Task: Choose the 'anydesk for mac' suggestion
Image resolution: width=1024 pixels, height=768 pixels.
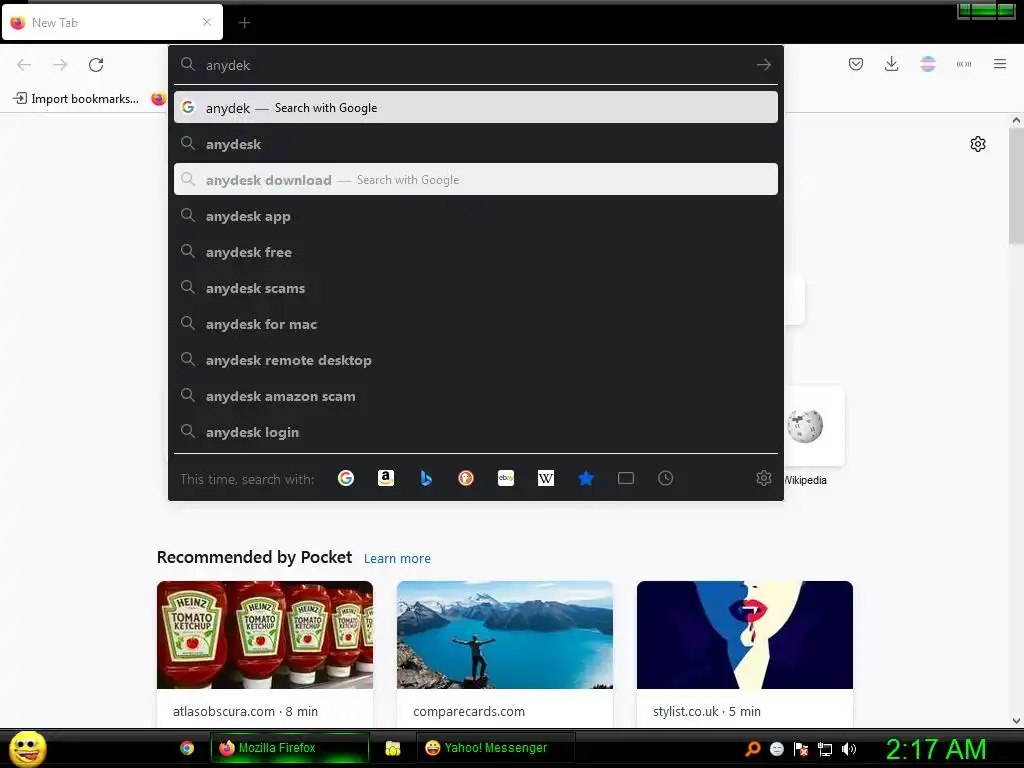Action: [x=475, y=324]
